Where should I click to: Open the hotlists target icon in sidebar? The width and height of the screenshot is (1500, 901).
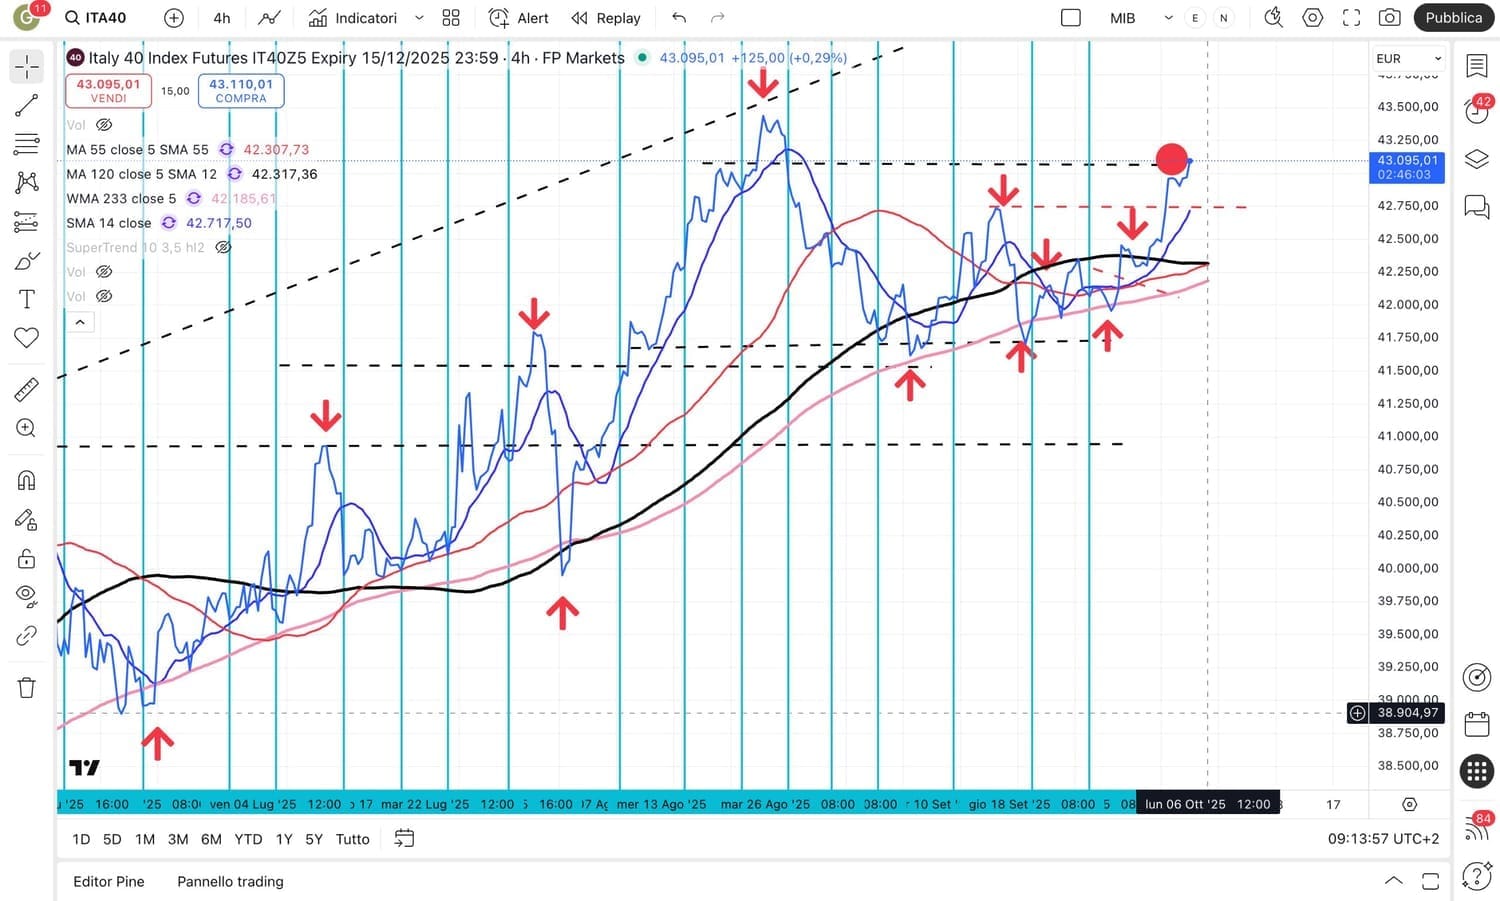tap(1477, 676)
